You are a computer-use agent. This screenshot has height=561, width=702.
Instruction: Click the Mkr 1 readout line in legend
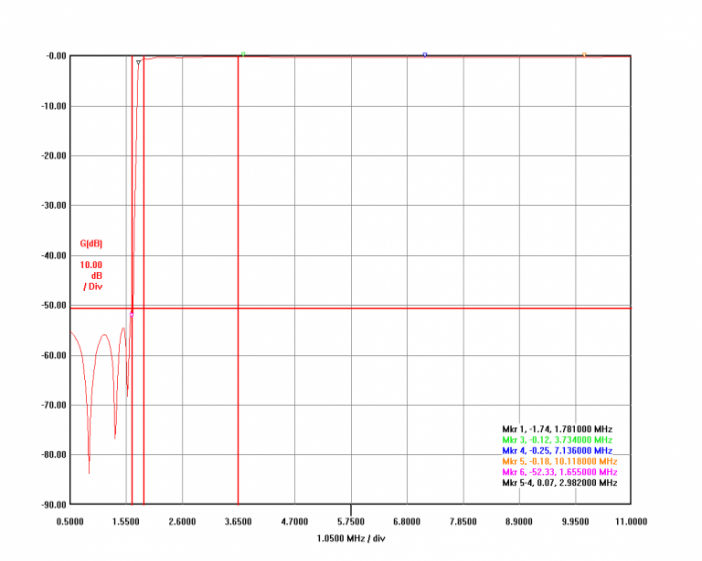(559, 429)
